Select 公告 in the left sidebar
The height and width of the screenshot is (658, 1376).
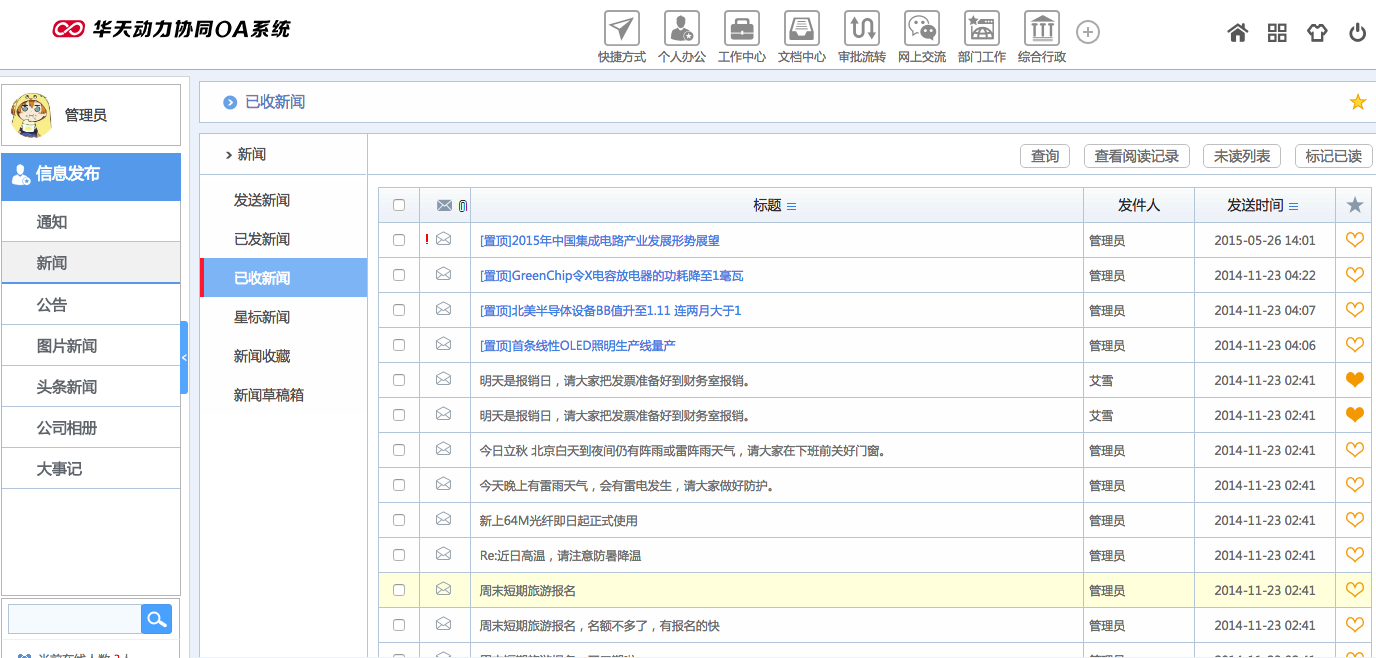coord(52,305)
